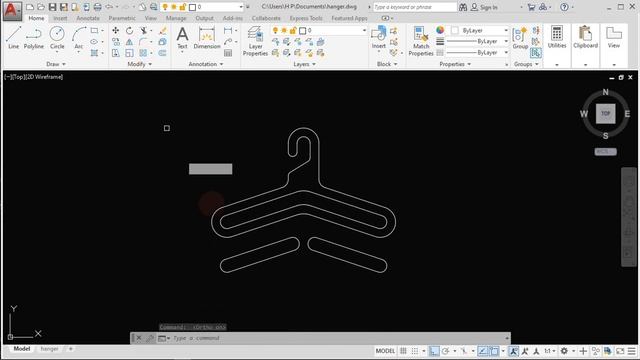This screenshot has height=360, width=640.
Task: Add a new layout with plus tab
Action: [x=71, y=349]
